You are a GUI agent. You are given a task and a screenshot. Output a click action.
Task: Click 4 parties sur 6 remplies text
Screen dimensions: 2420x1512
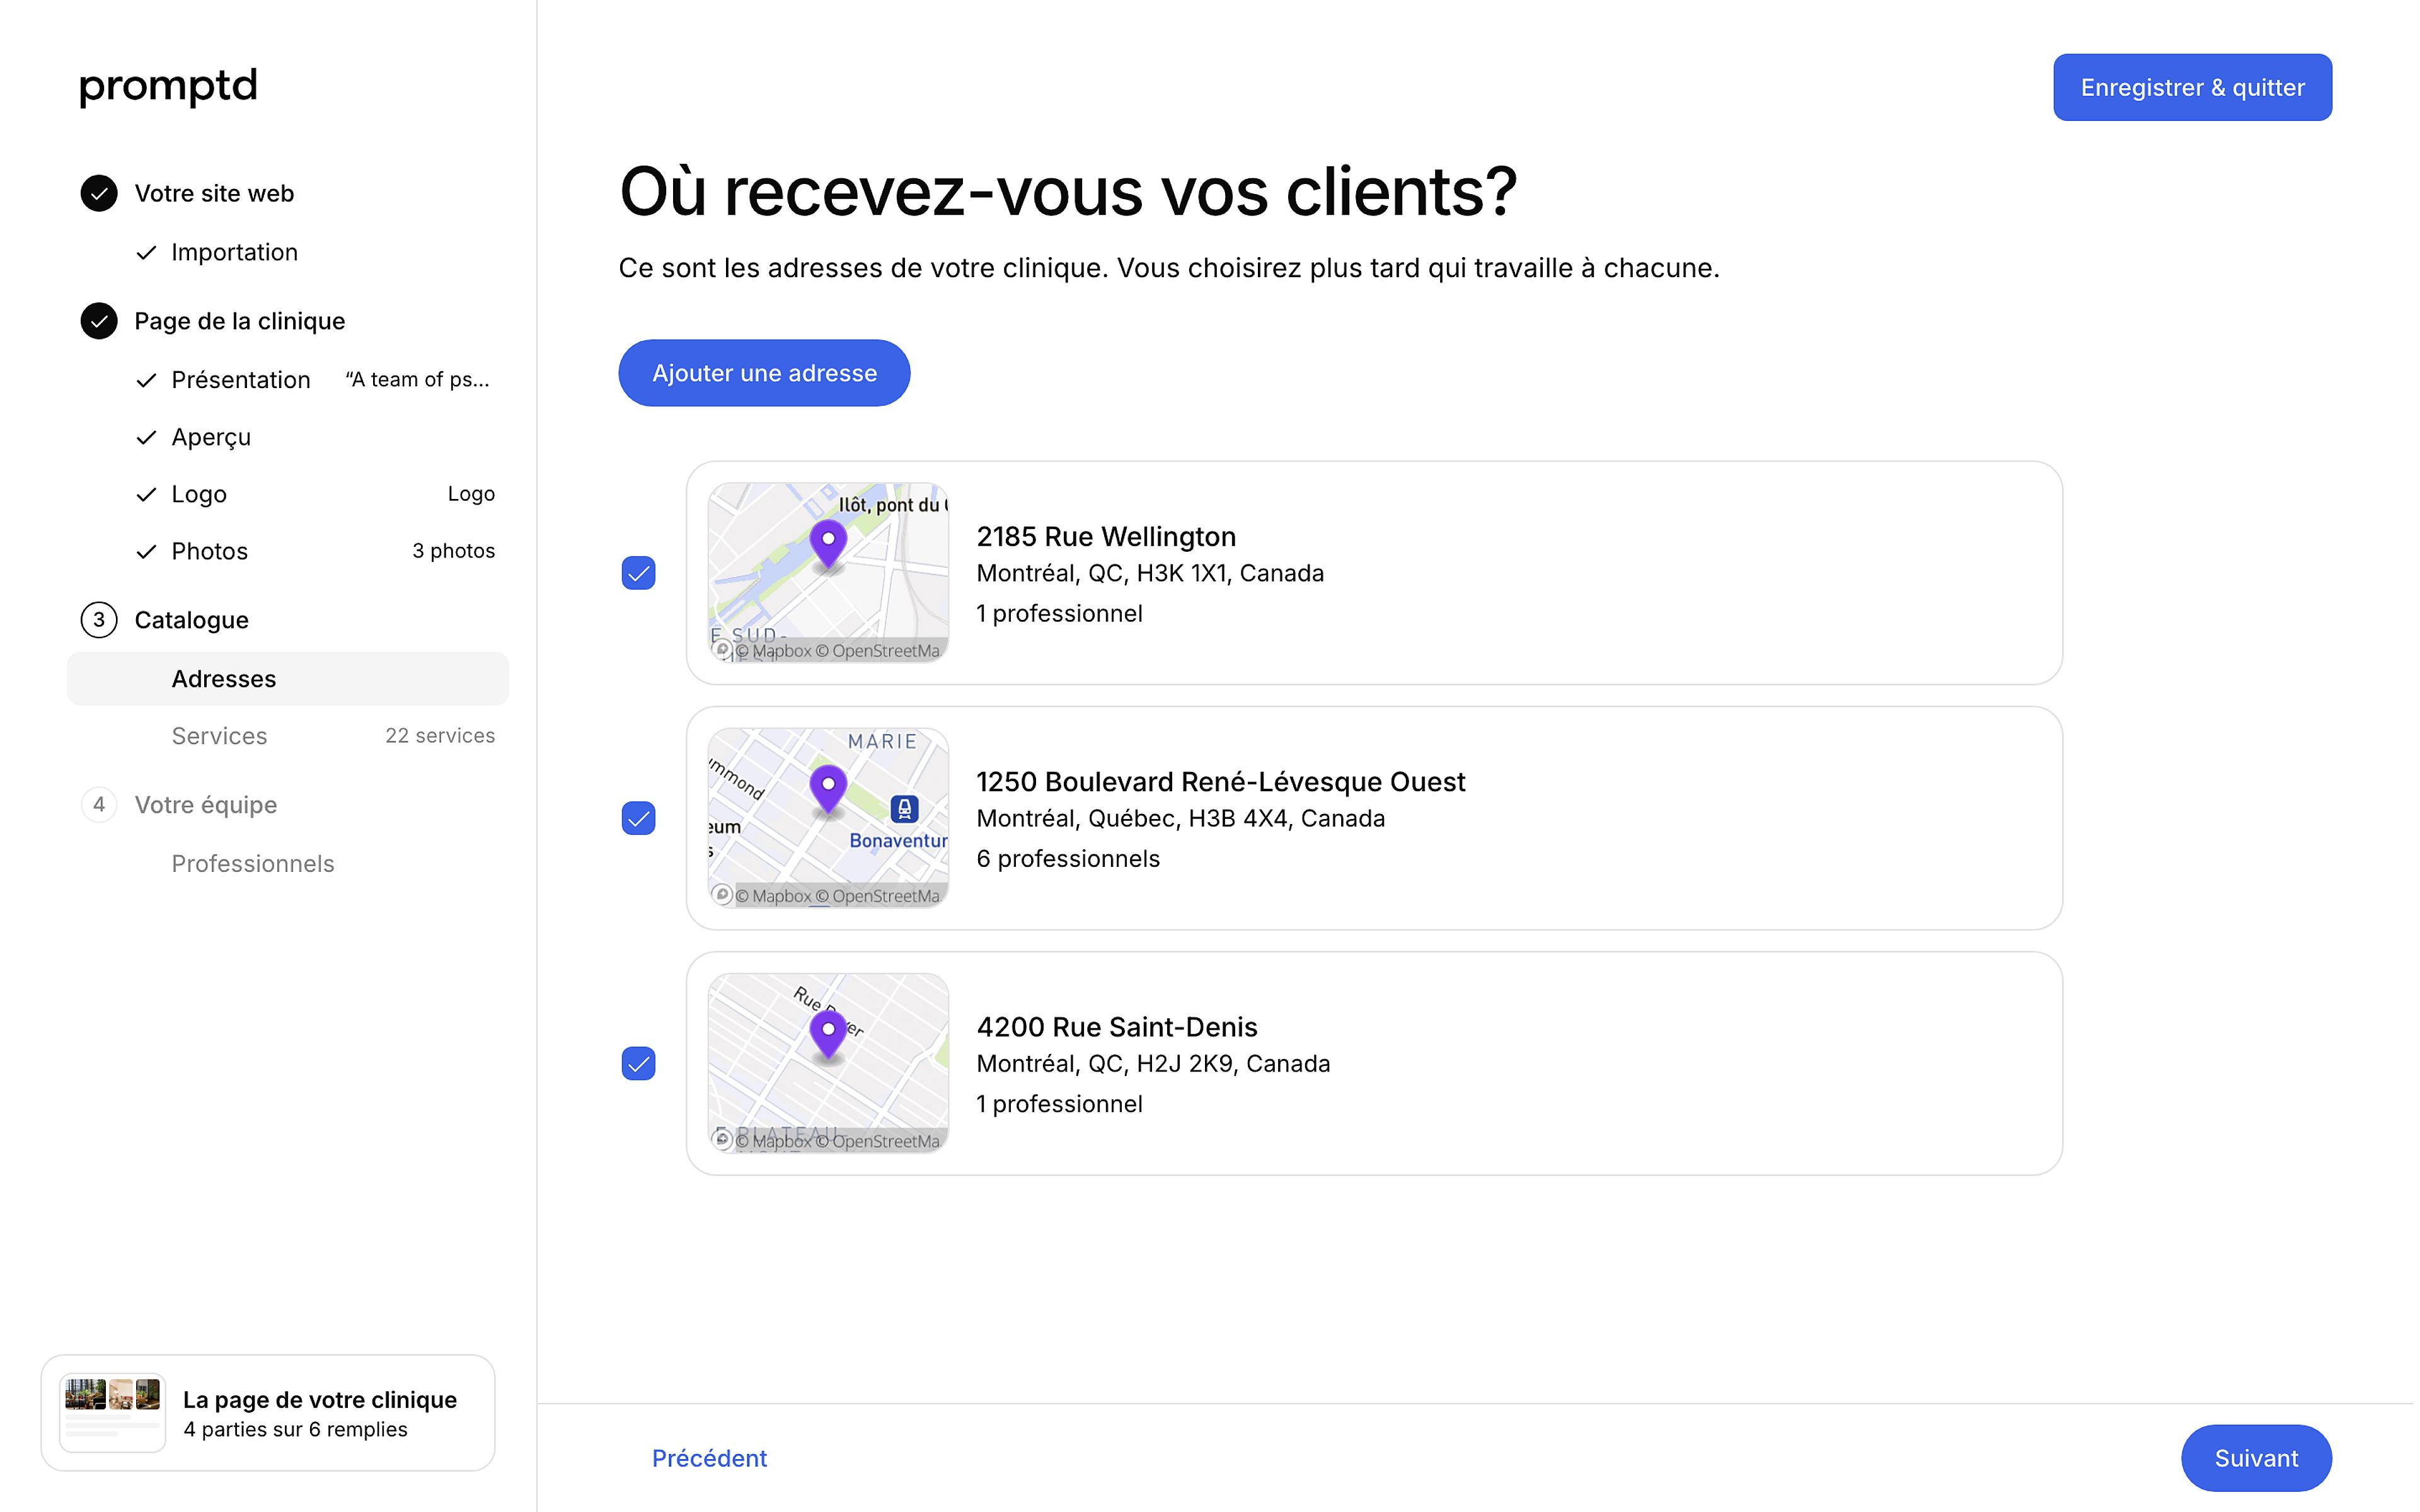pyautogui.click(x=295, y=1430)
